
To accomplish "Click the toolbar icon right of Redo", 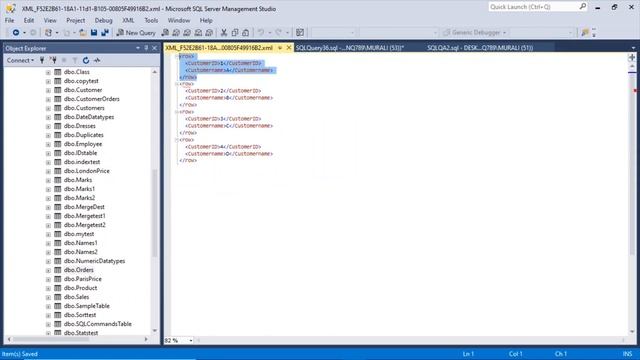I will (x=300, y=33).
